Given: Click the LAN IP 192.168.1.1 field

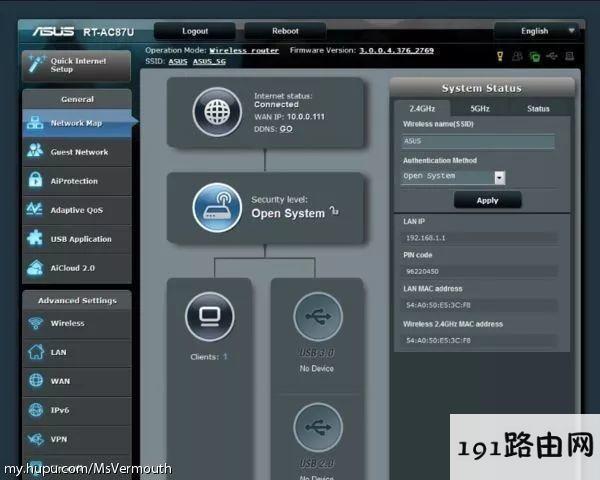Looking at the screenshot, I should click(x=479, y=238).
